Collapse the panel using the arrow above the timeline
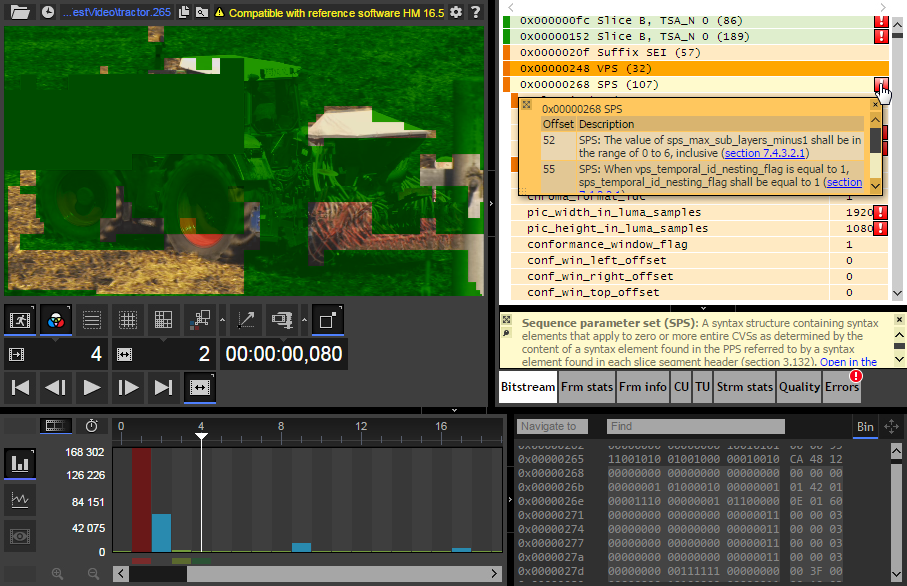Image resolution: width=907 pixels, height=586 pixels. tap(455, 410)
